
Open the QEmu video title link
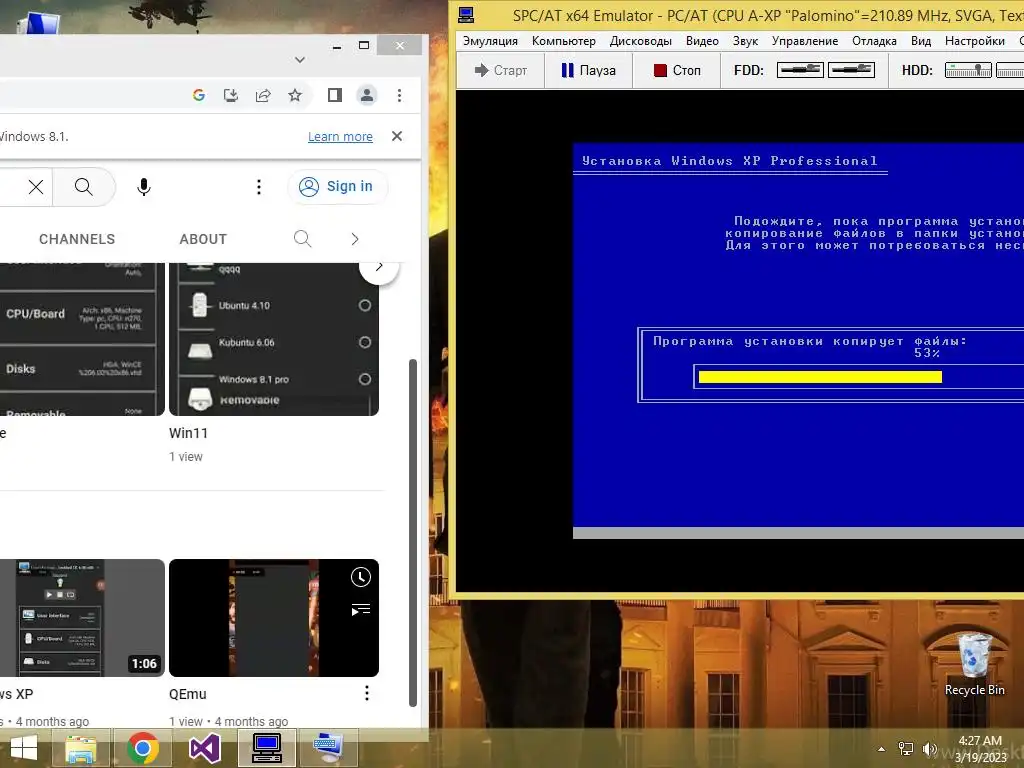[x=187, y=694]
